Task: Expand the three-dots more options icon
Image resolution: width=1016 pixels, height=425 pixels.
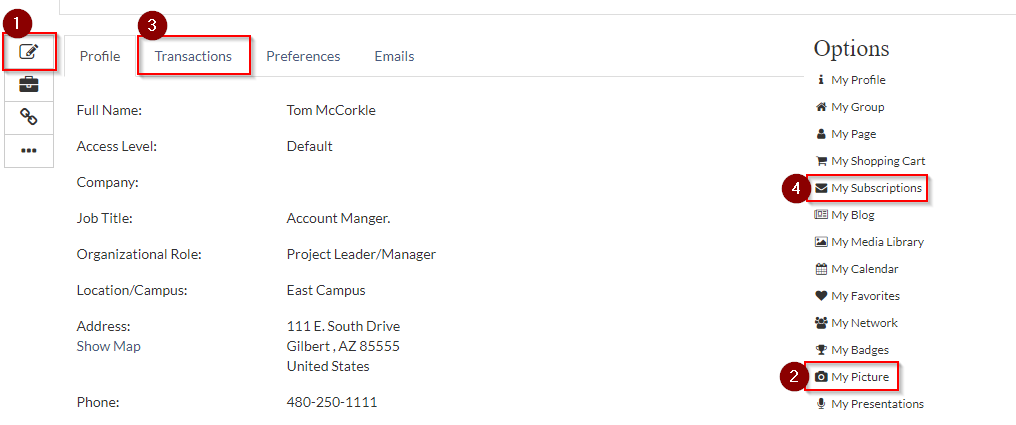Action: 29,150
